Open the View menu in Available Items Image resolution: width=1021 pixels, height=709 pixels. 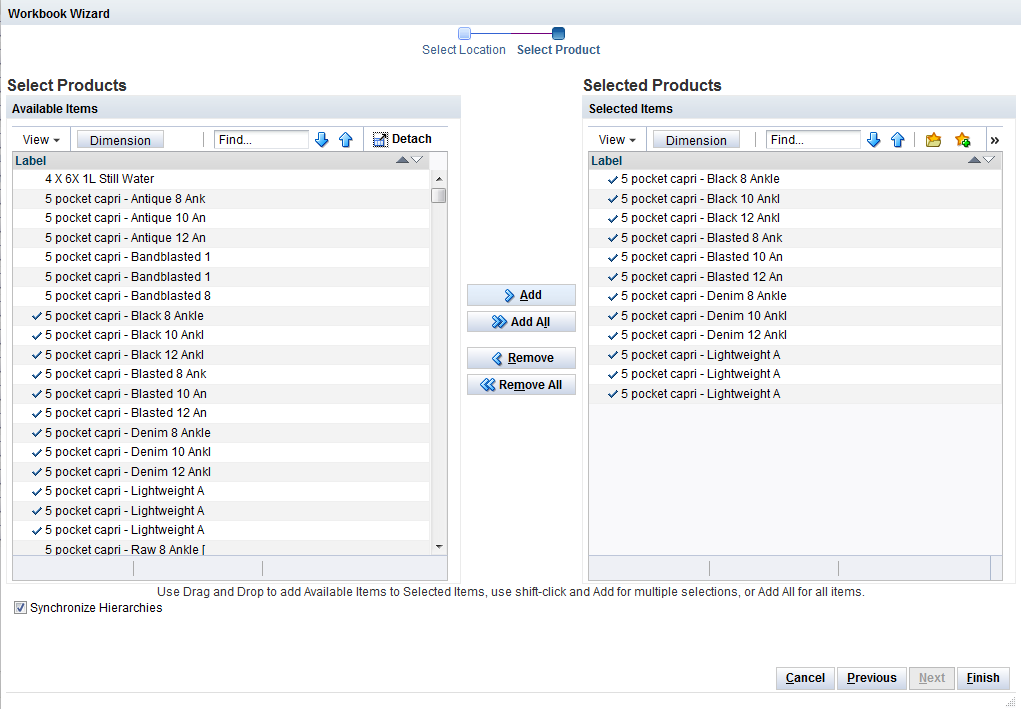[x=41, y=139]
